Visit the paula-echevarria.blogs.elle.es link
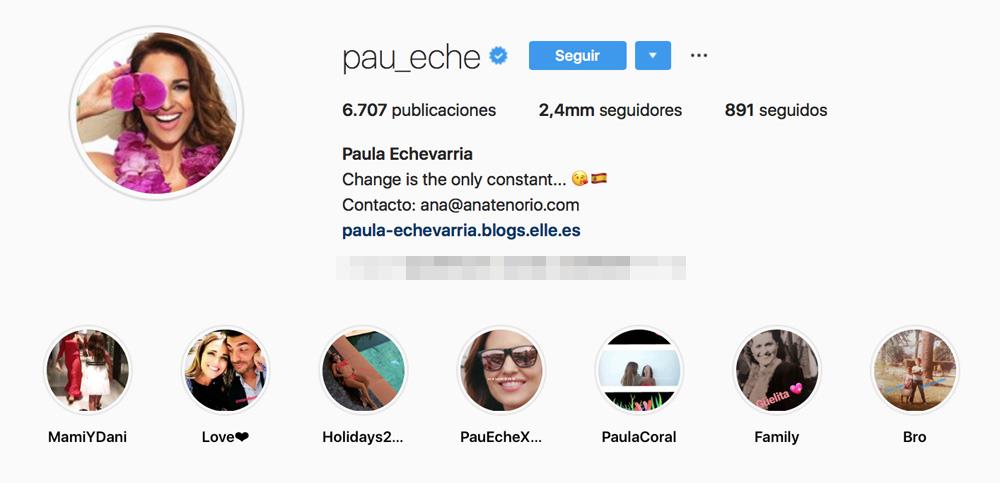 461,230
